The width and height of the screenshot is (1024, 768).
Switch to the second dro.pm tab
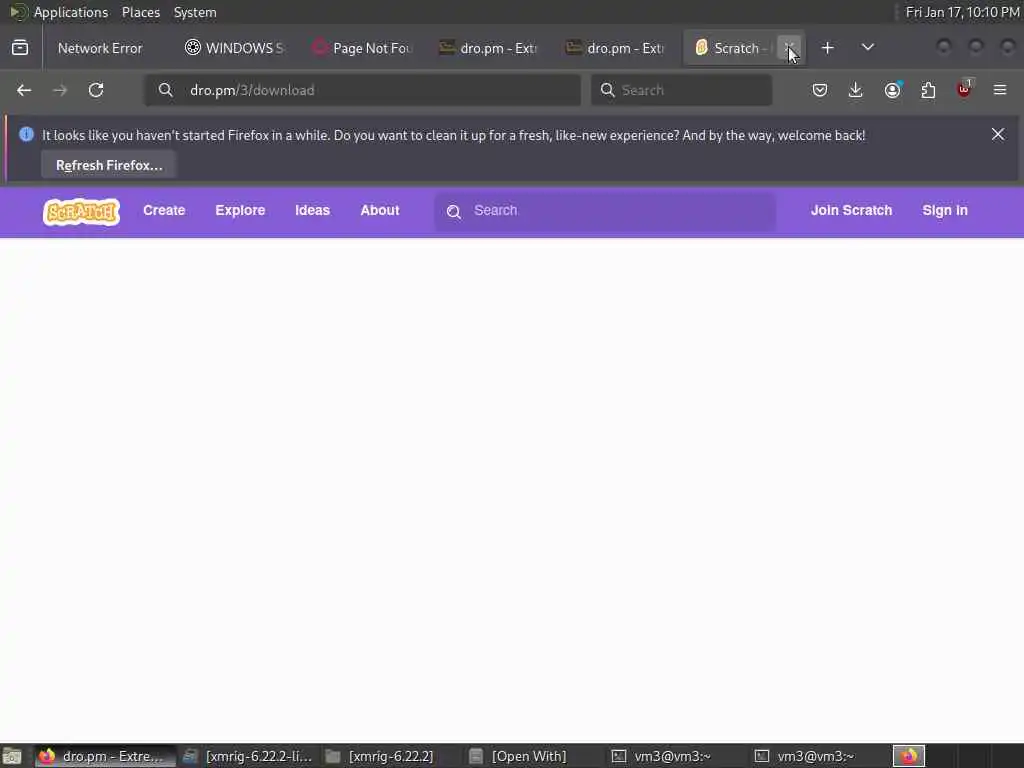(x=615, y=48)
